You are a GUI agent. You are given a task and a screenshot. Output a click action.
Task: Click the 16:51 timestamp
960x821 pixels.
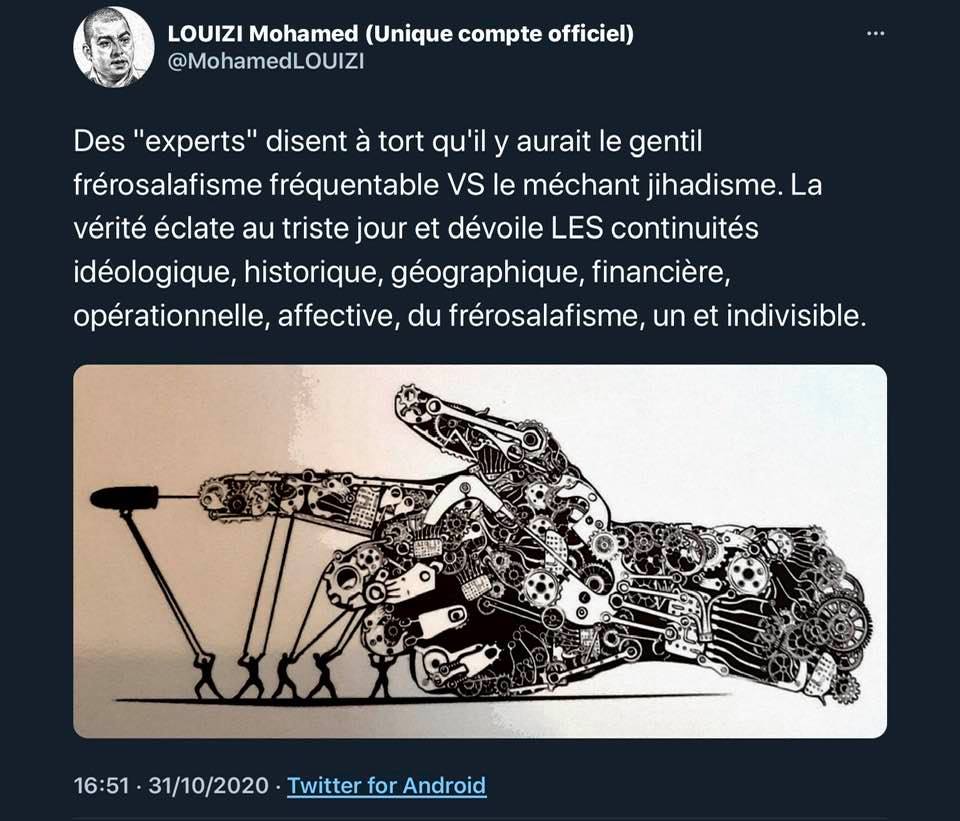point(101,785)
